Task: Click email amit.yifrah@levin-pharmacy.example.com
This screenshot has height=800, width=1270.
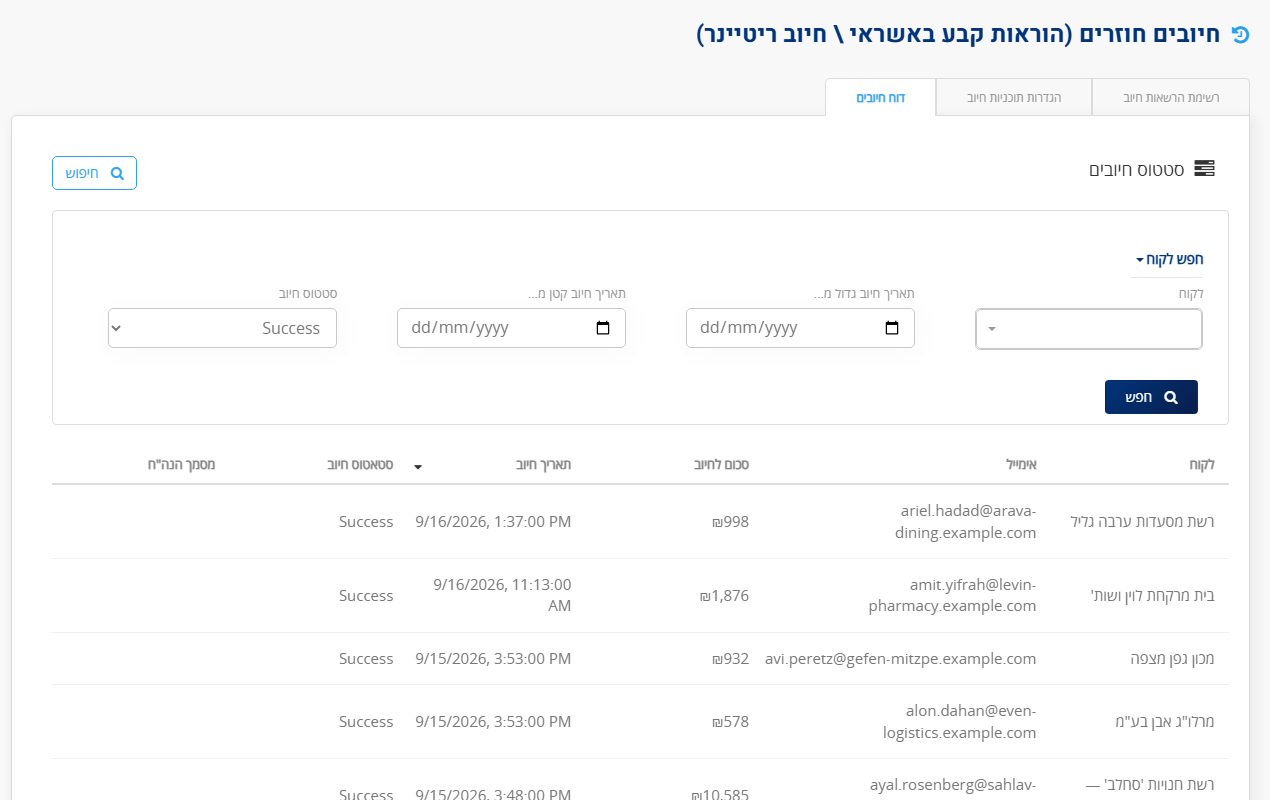Action: (x=953, y=596)
